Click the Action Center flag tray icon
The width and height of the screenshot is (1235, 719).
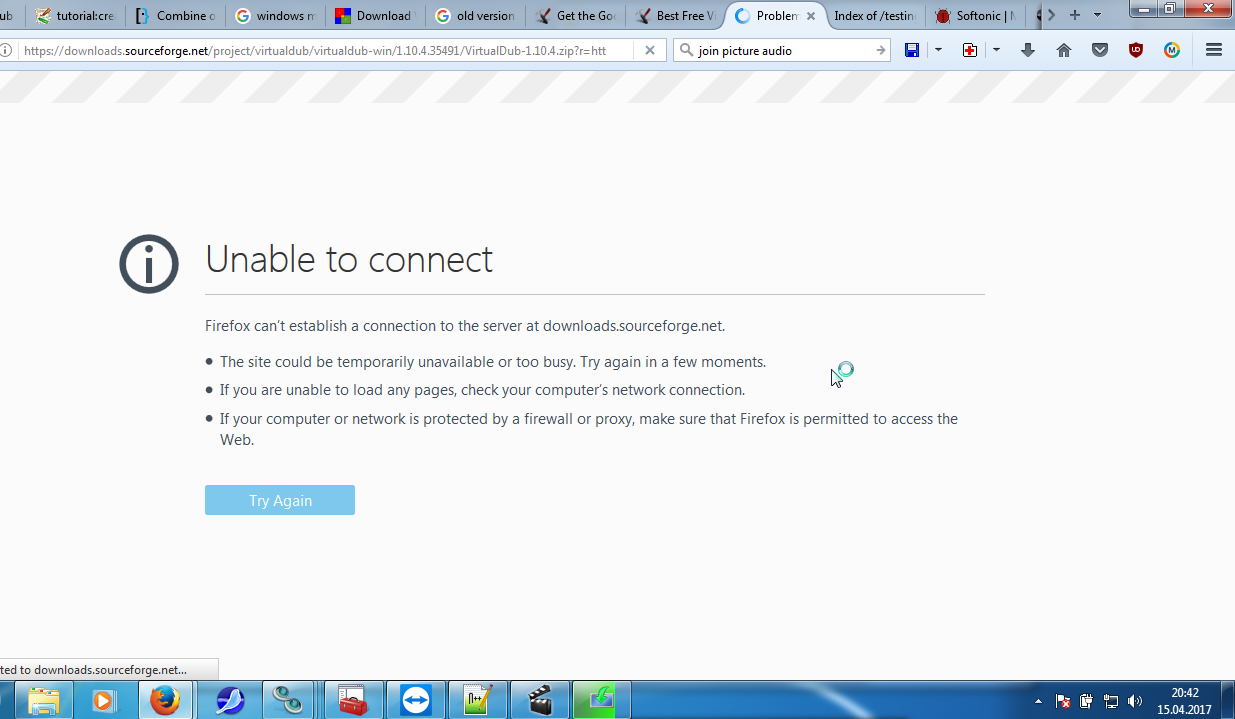[x=1063, y=701]
